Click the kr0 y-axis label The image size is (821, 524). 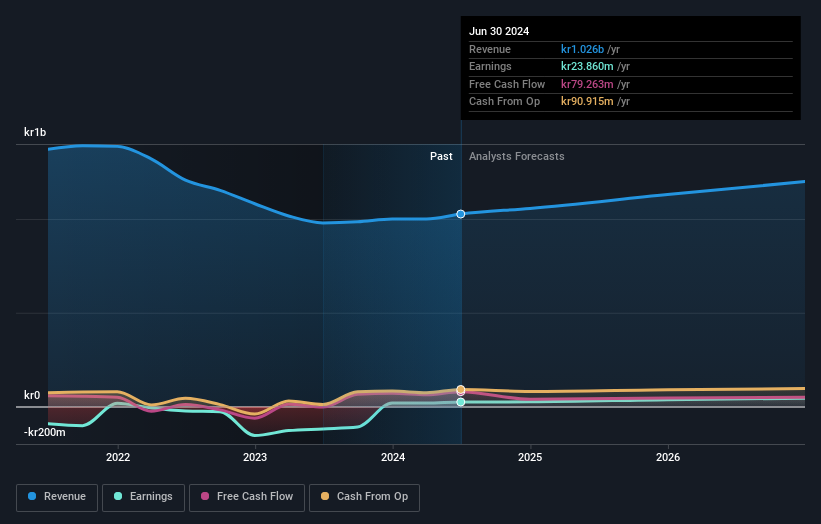click(32, 395)
